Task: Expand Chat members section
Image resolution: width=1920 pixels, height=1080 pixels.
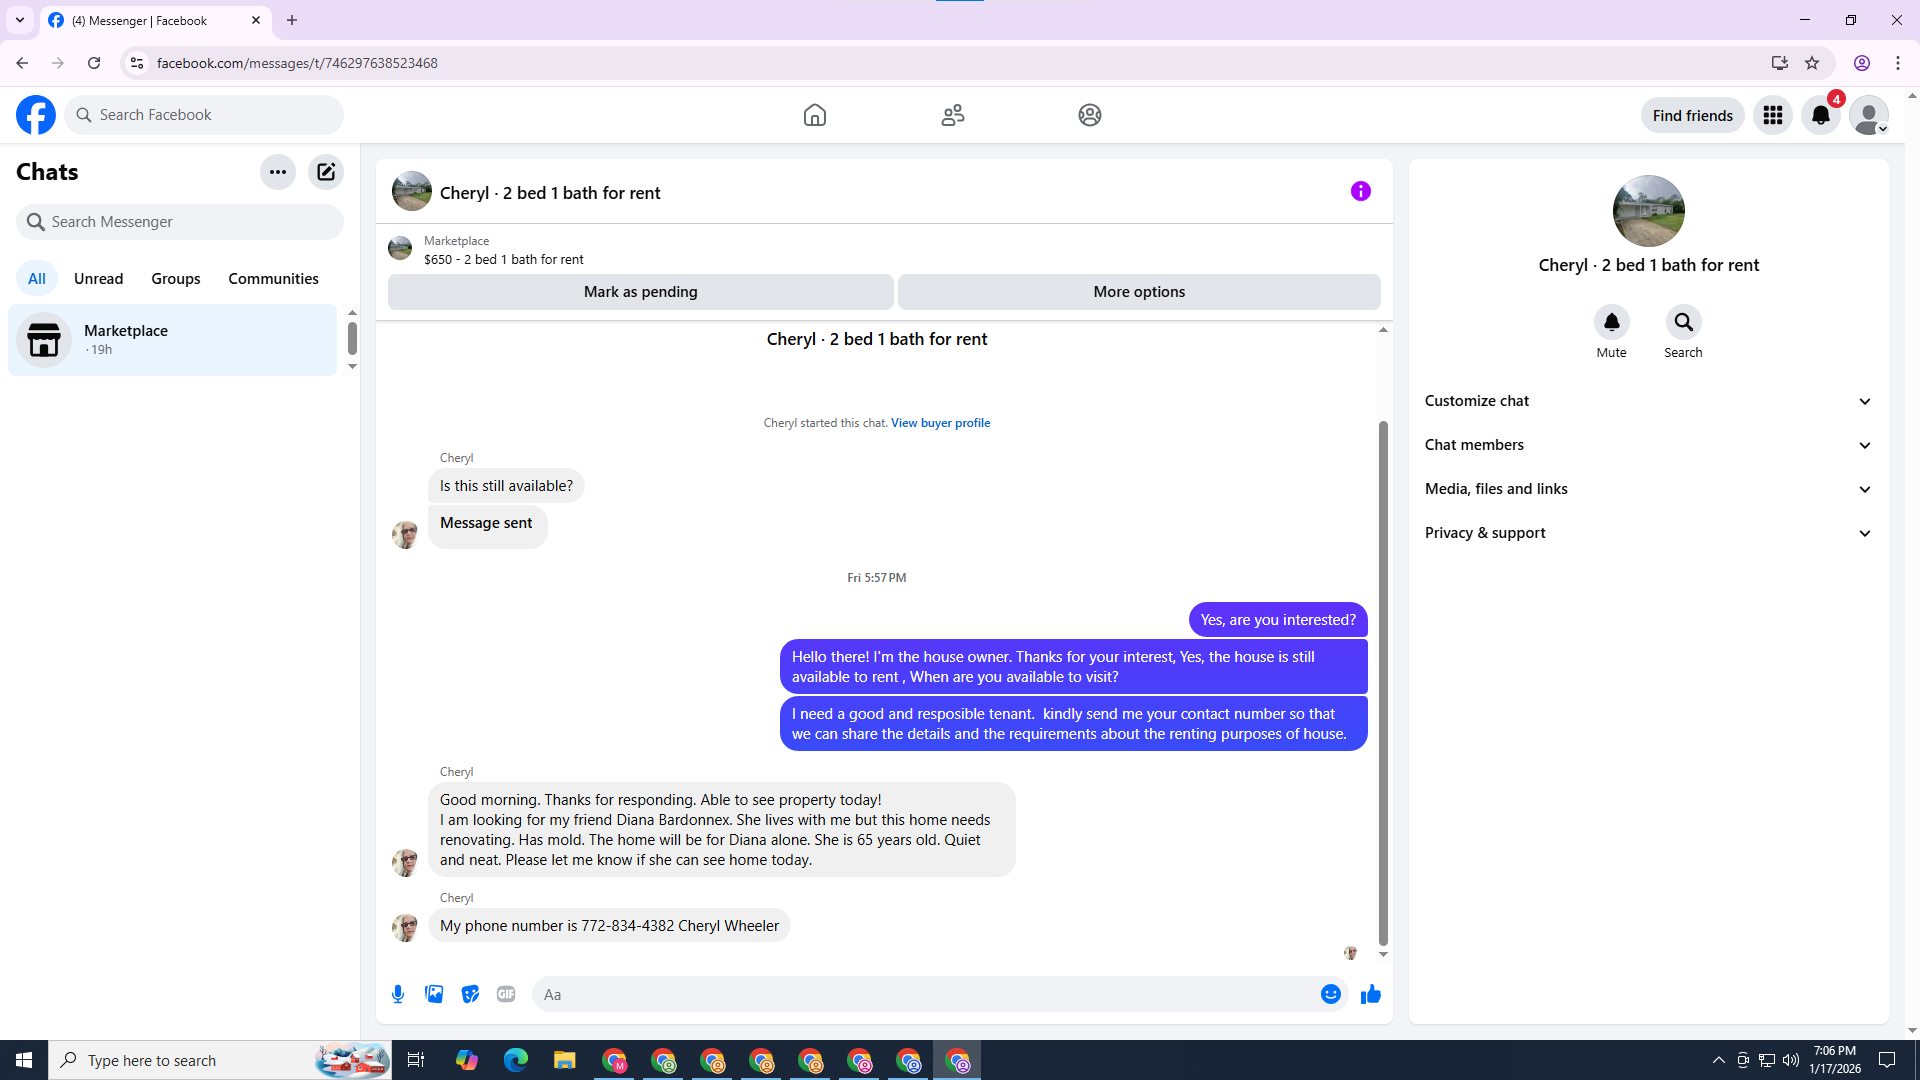Action: point(1648,445)
